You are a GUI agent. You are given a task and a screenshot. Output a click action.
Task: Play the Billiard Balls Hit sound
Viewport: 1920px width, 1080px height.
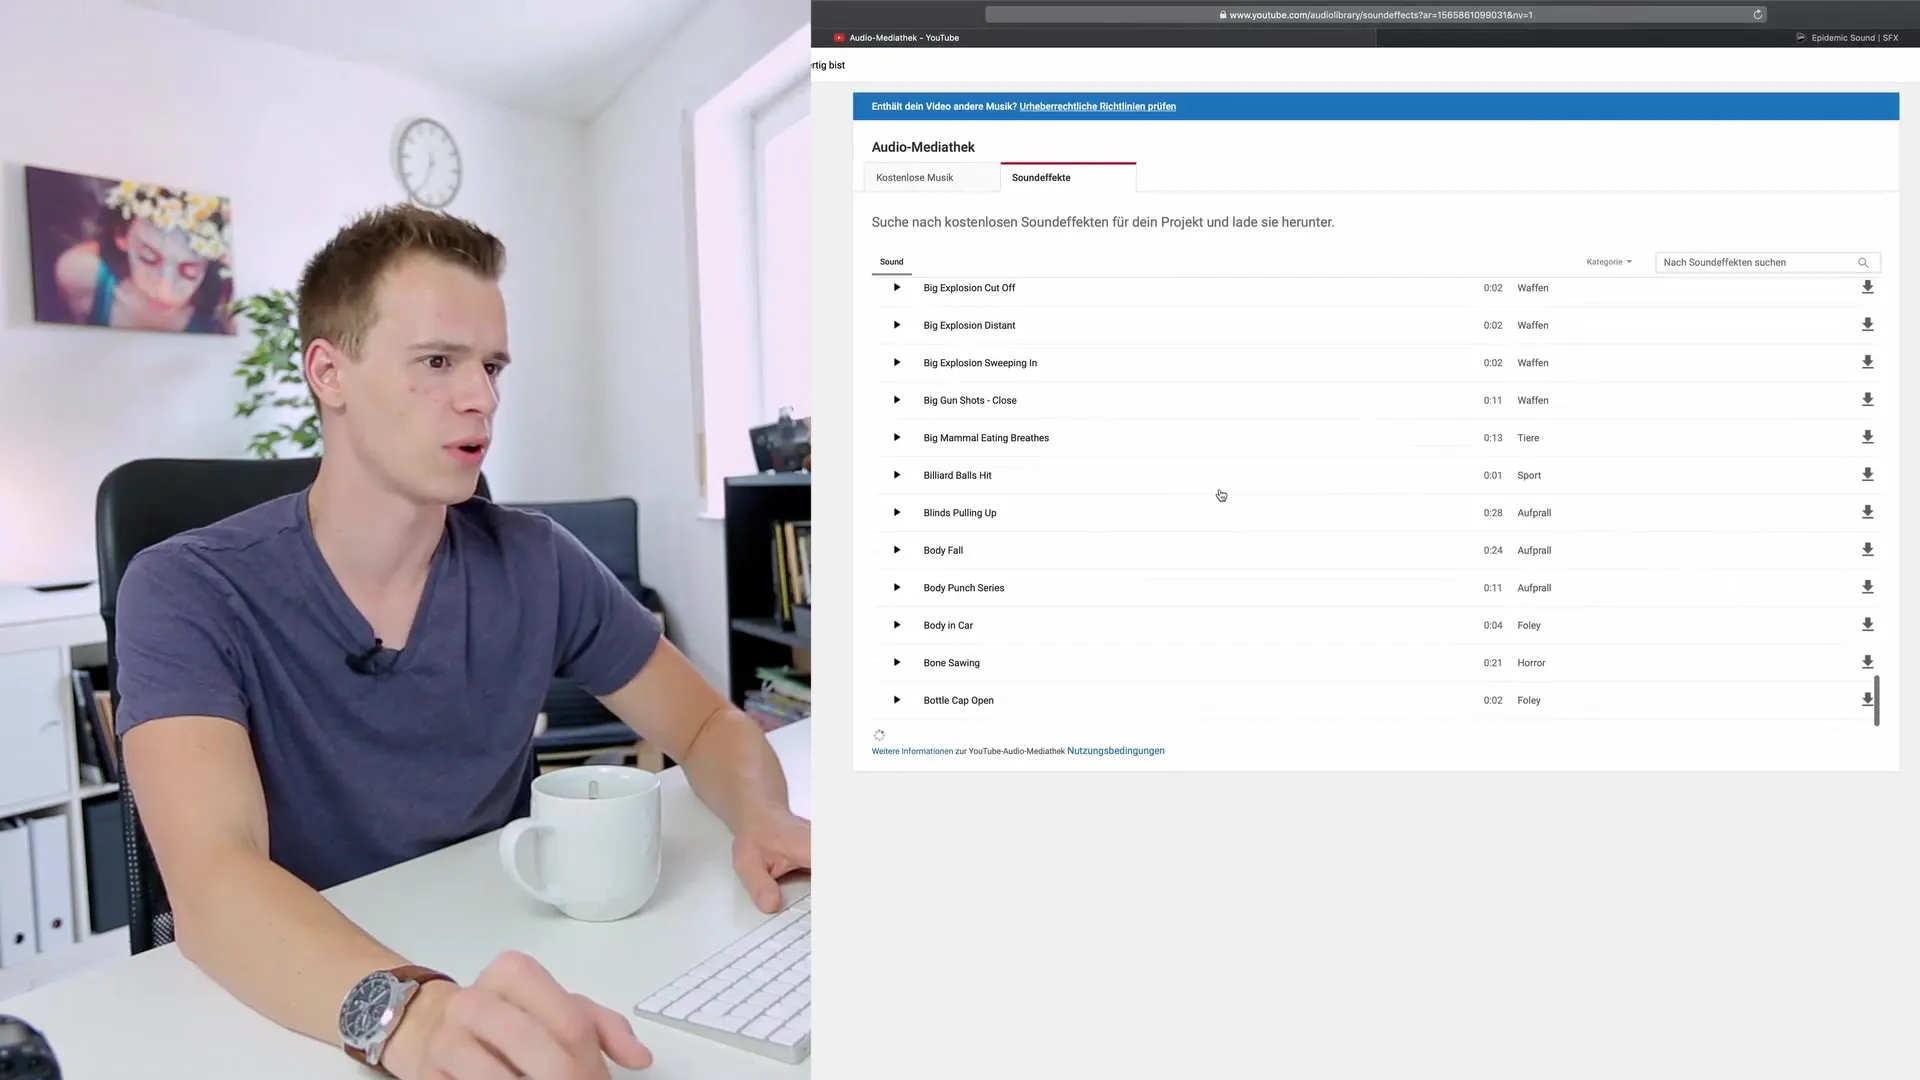coord(897,475)
